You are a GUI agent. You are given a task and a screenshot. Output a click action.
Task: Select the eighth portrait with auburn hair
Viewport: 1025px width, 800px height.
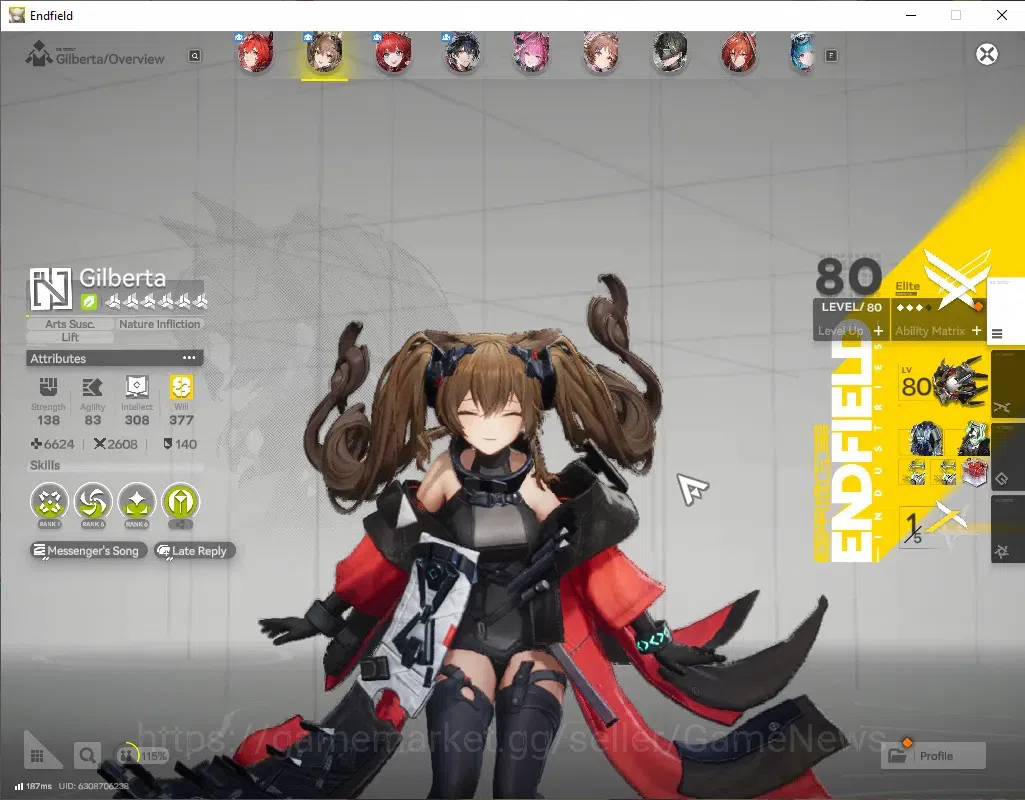coord(739,52)
